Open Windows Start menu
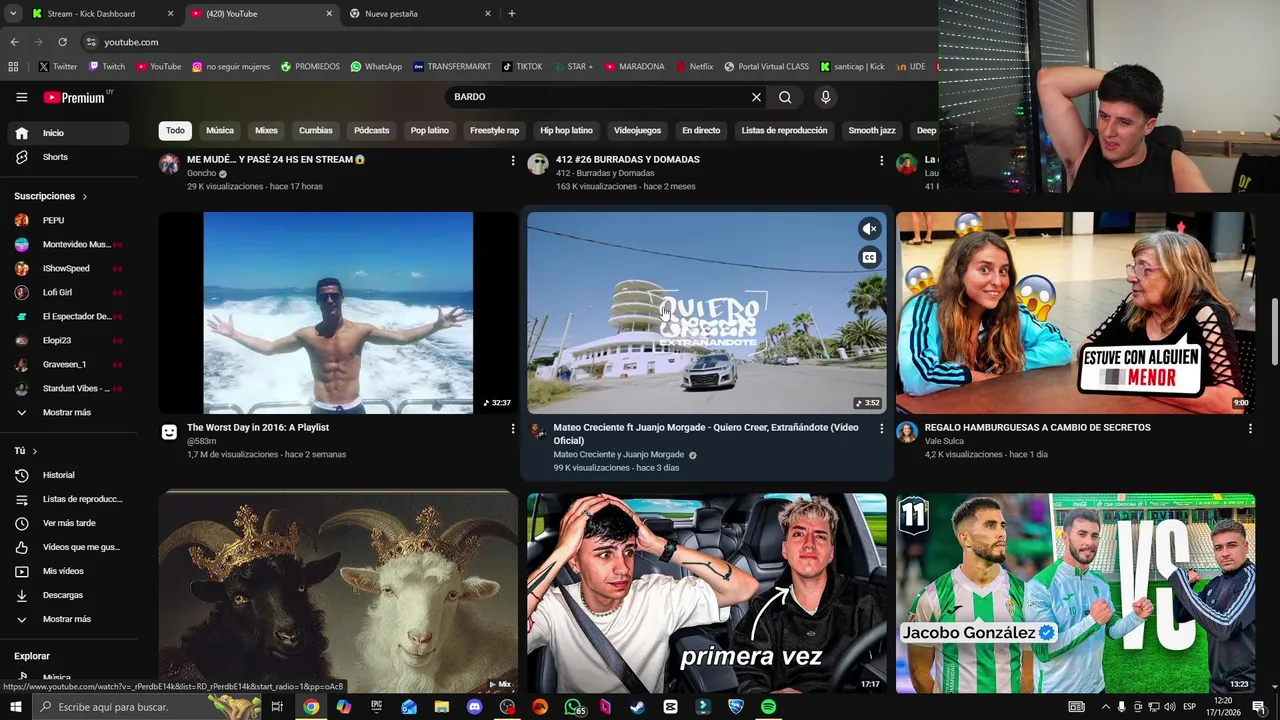Screen dimensions: 1280x720 pyautogui.click(x=14, y=707)
